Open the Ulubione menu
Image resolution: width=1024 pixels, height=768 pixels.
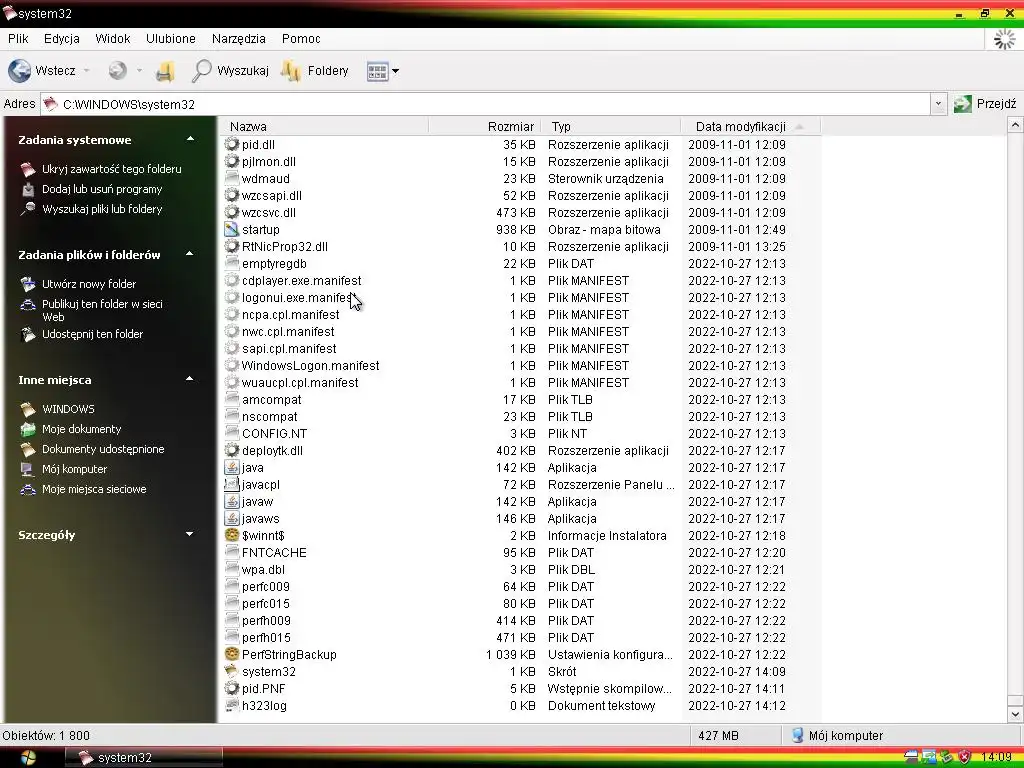pyautogui.click(x=171, y=39)
